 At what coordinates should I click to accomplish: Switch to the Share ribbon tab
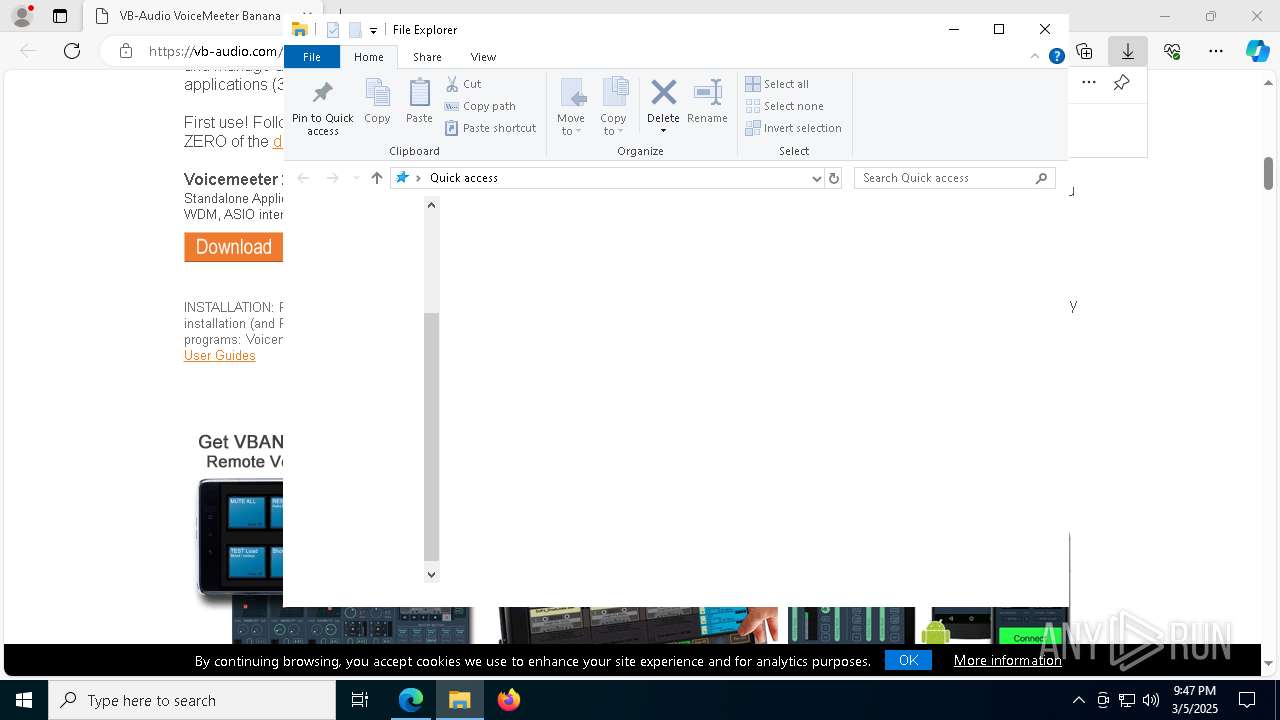(x=427, y=57)
